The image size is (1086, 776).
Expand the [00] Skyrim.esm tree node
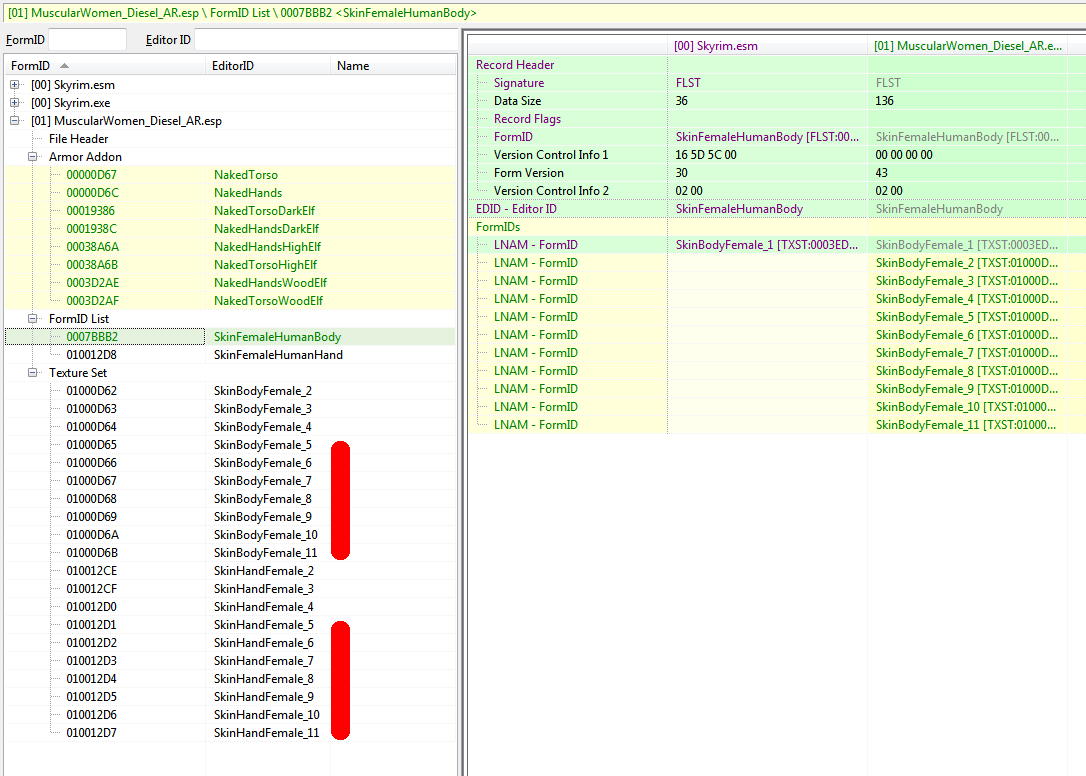coord(15,85)
